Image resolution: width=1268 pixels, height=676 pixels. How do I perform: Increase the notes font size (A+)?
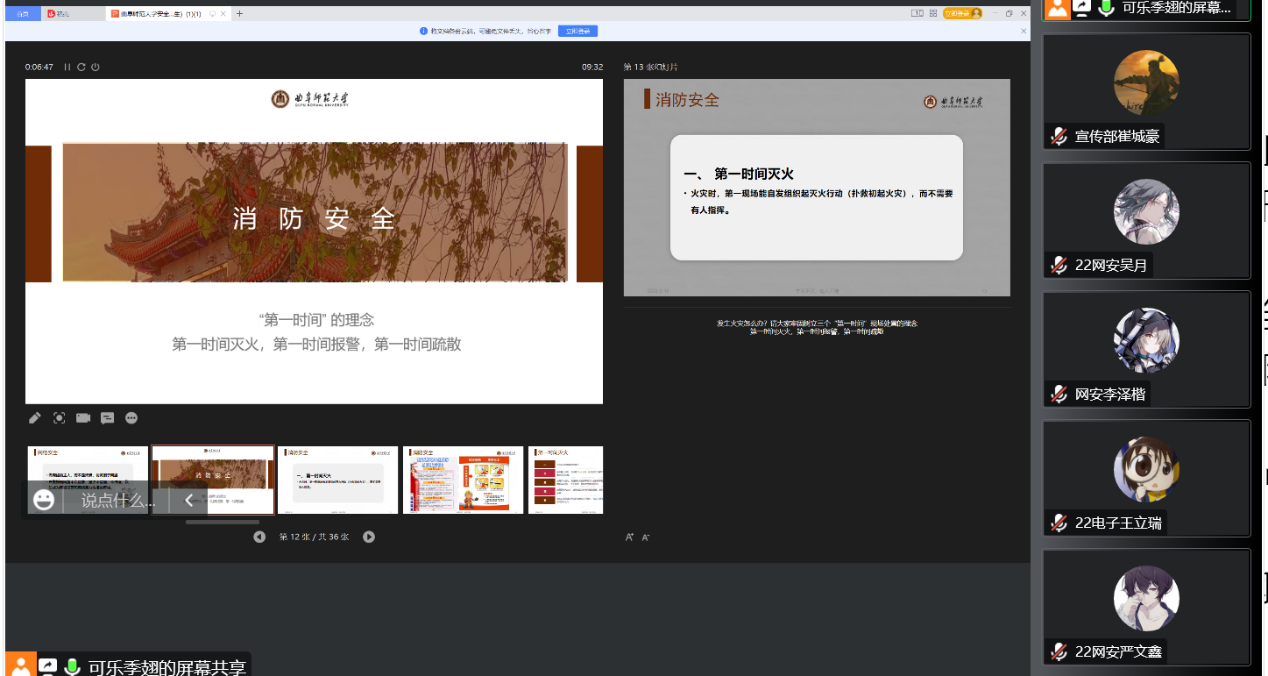tap(630, 537)
